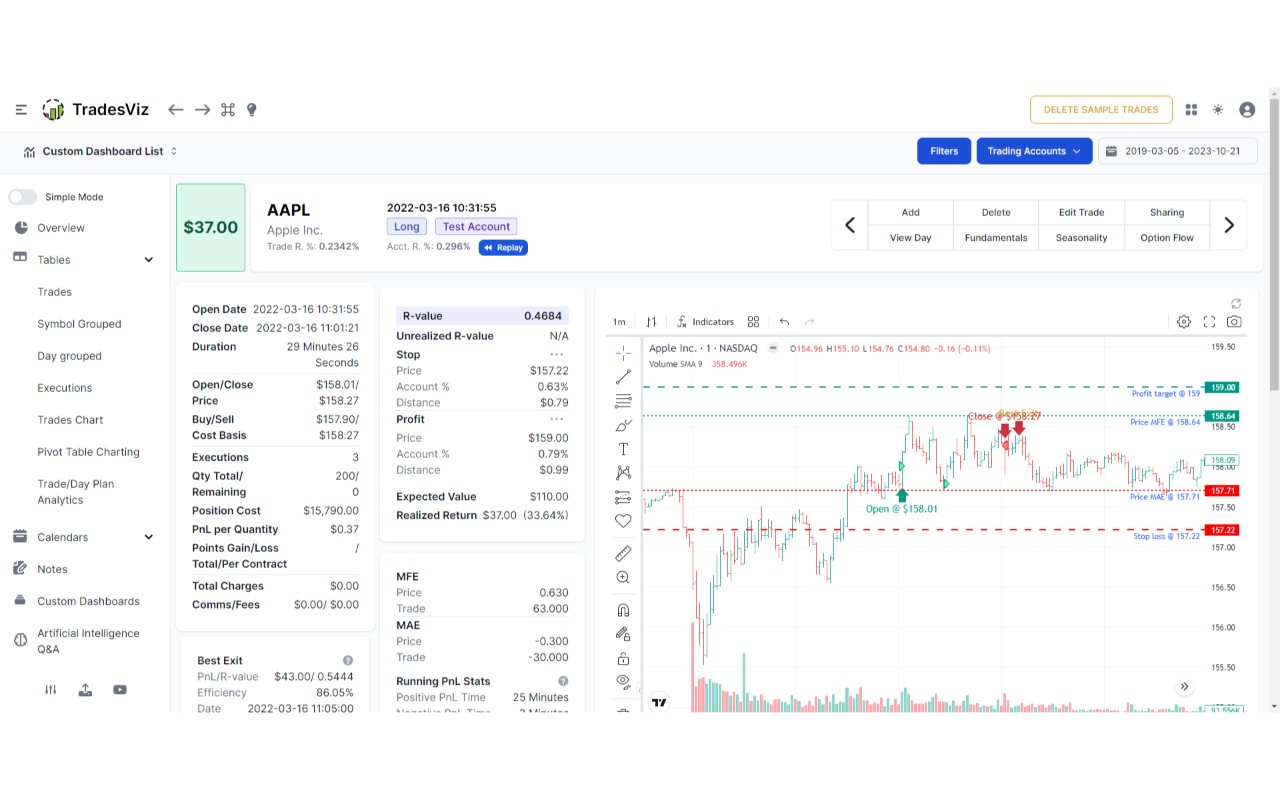Open the Stop options ellipsis
This screenshot has width=1280, height=800.
(557, 354)
